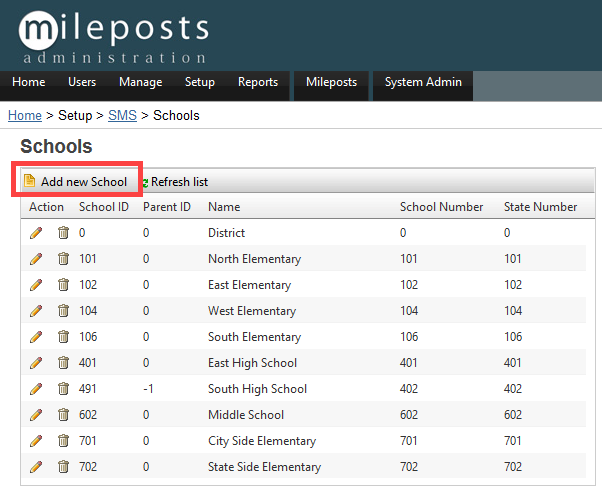Select the City Side Elementary name cell

tap(262, 441)
